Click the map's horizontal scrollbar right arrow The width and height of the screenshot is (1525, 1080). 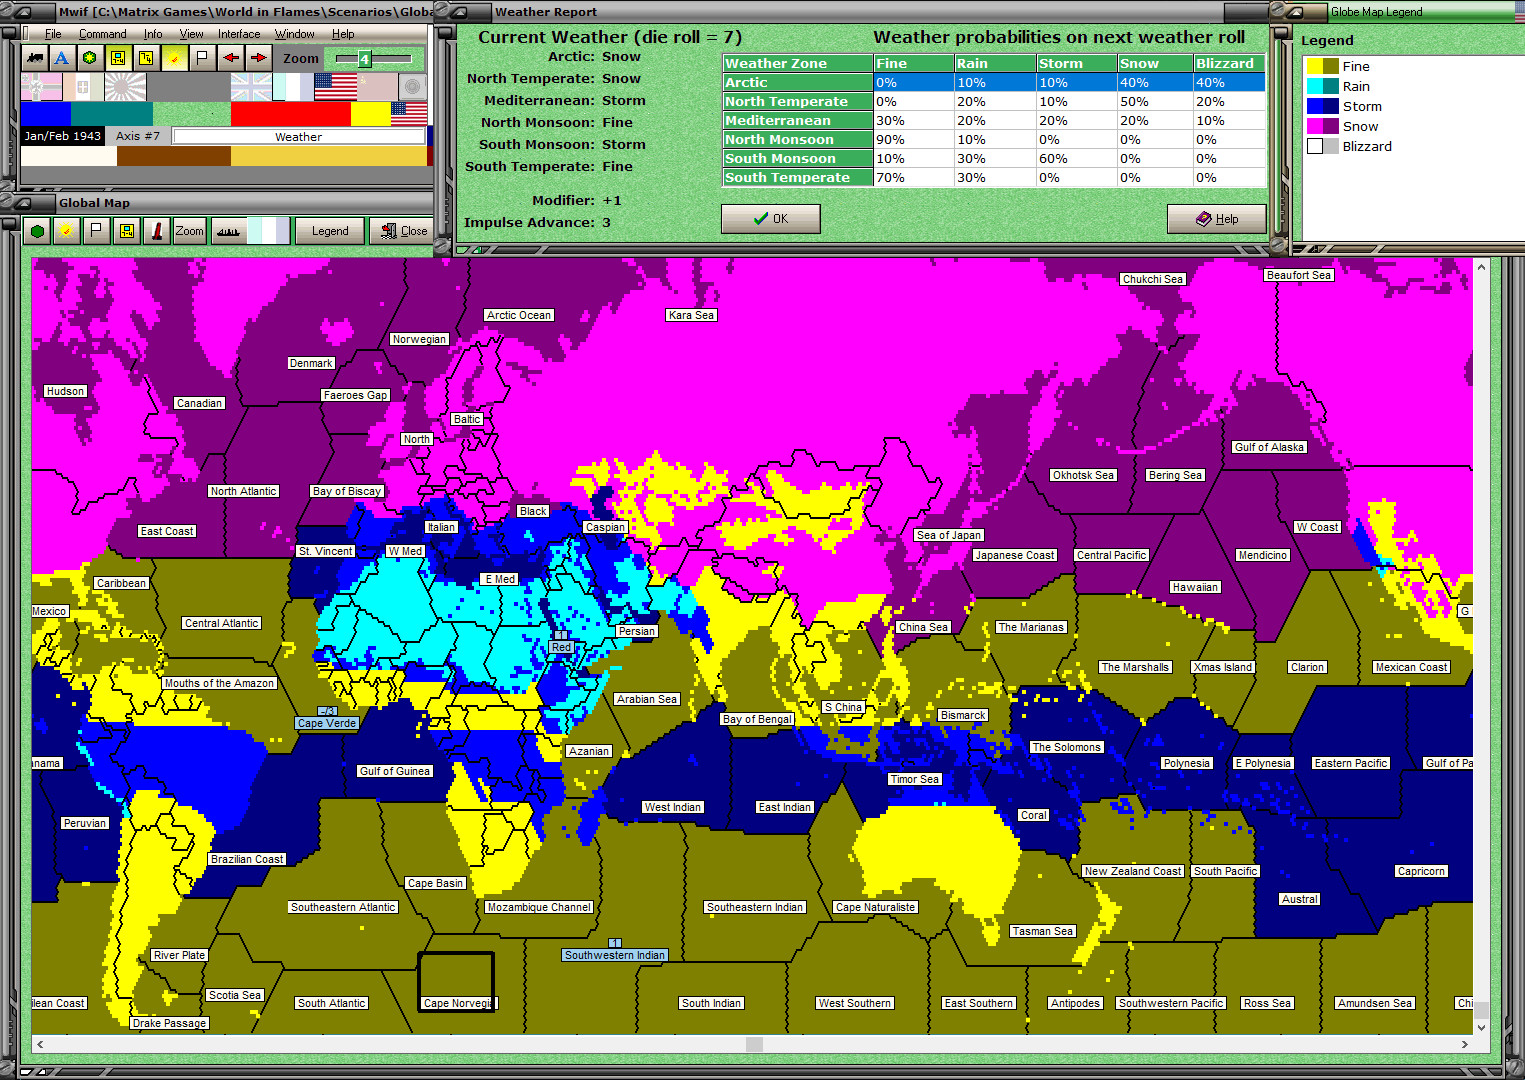pyautogui.click(x=1465, y=1044)
